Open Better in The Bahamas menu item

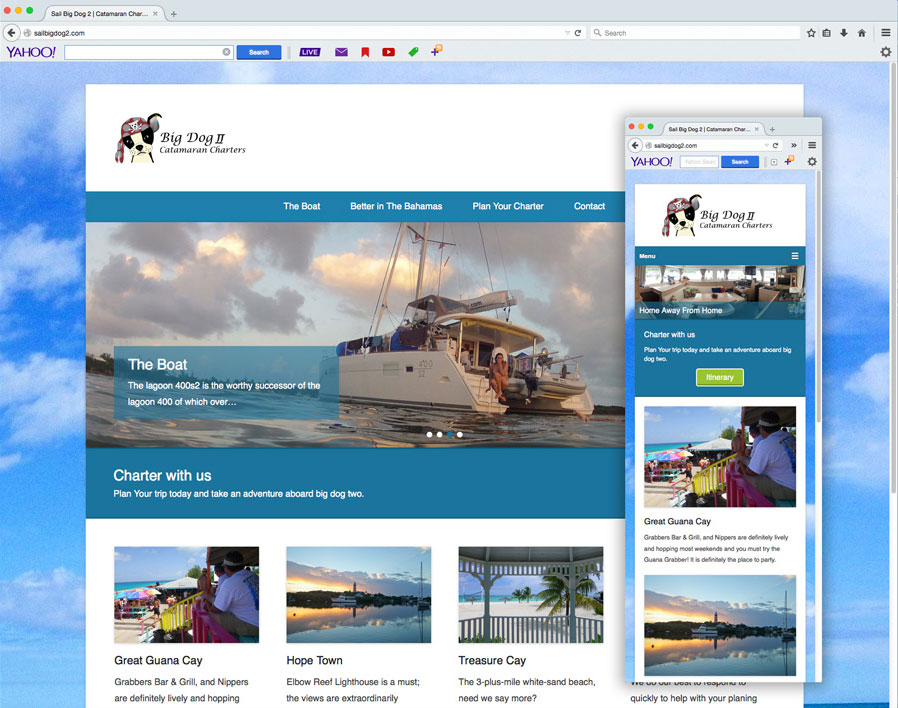point(396,206)
